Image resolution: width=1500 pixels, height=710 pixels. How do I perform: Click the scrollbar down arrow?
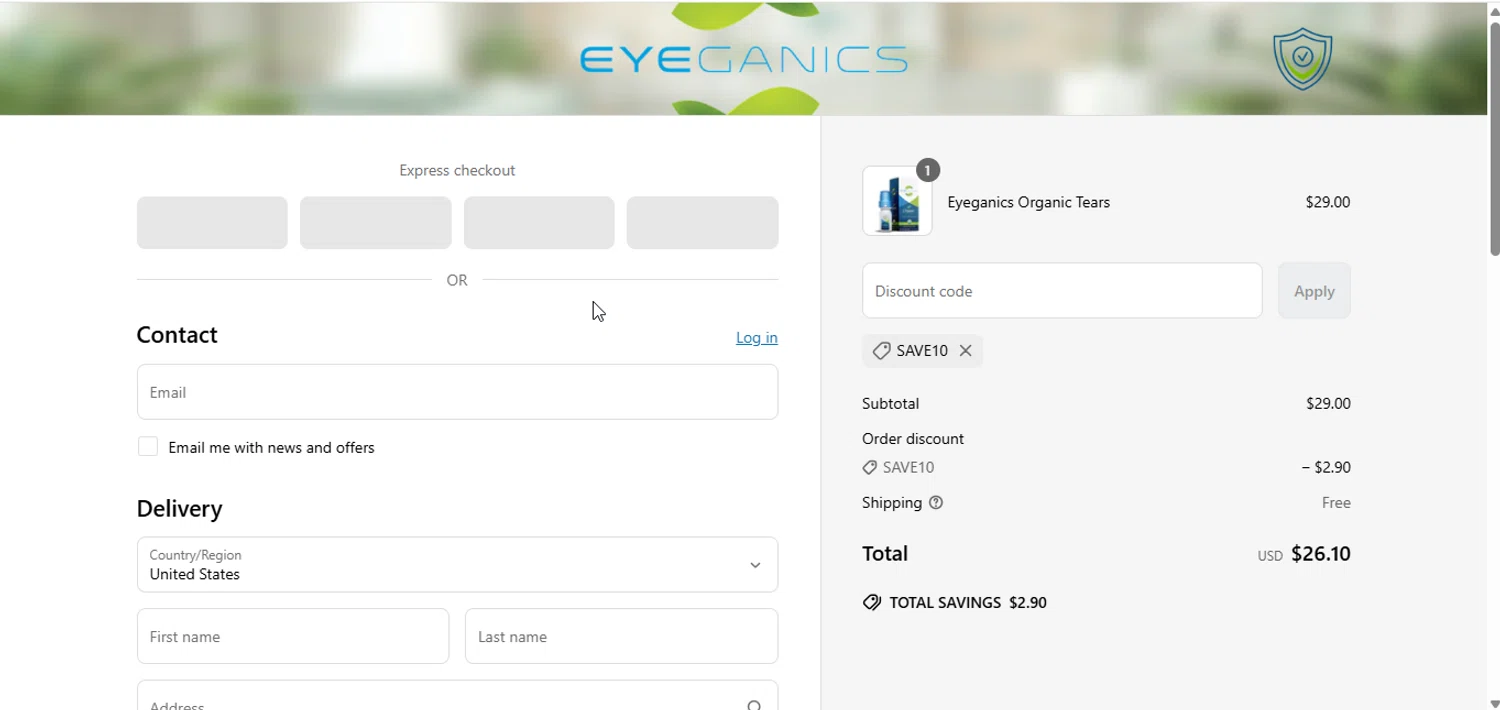[x=1494, y=703]
